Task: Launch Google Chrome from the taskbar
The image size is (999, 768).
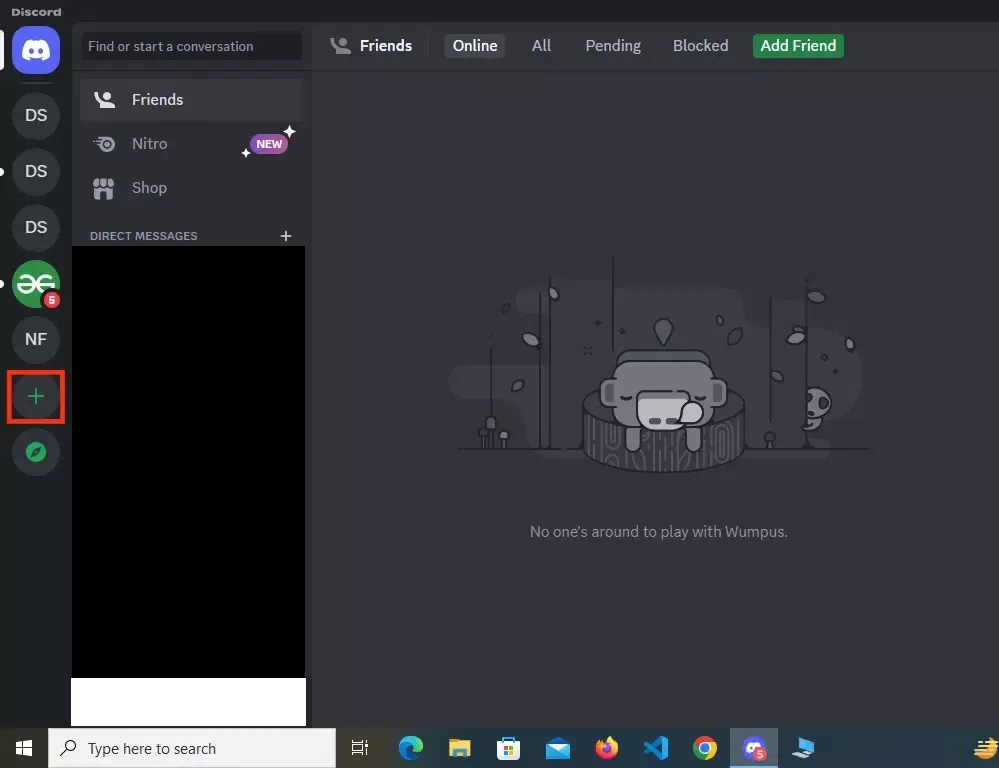Action: click(x=705, y=748)
